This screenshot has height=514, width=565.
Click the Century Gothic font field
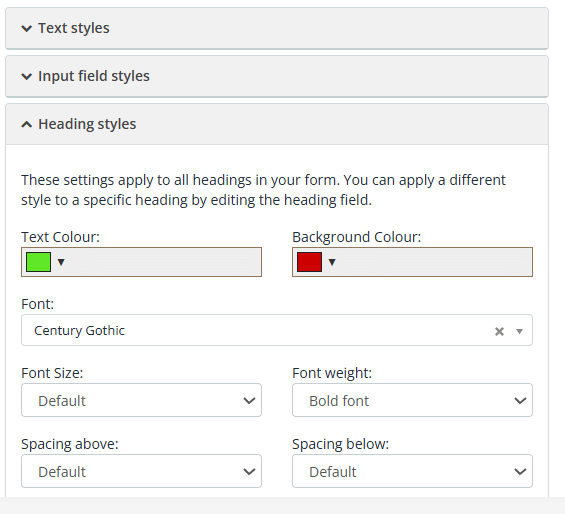tap(277, 330)
